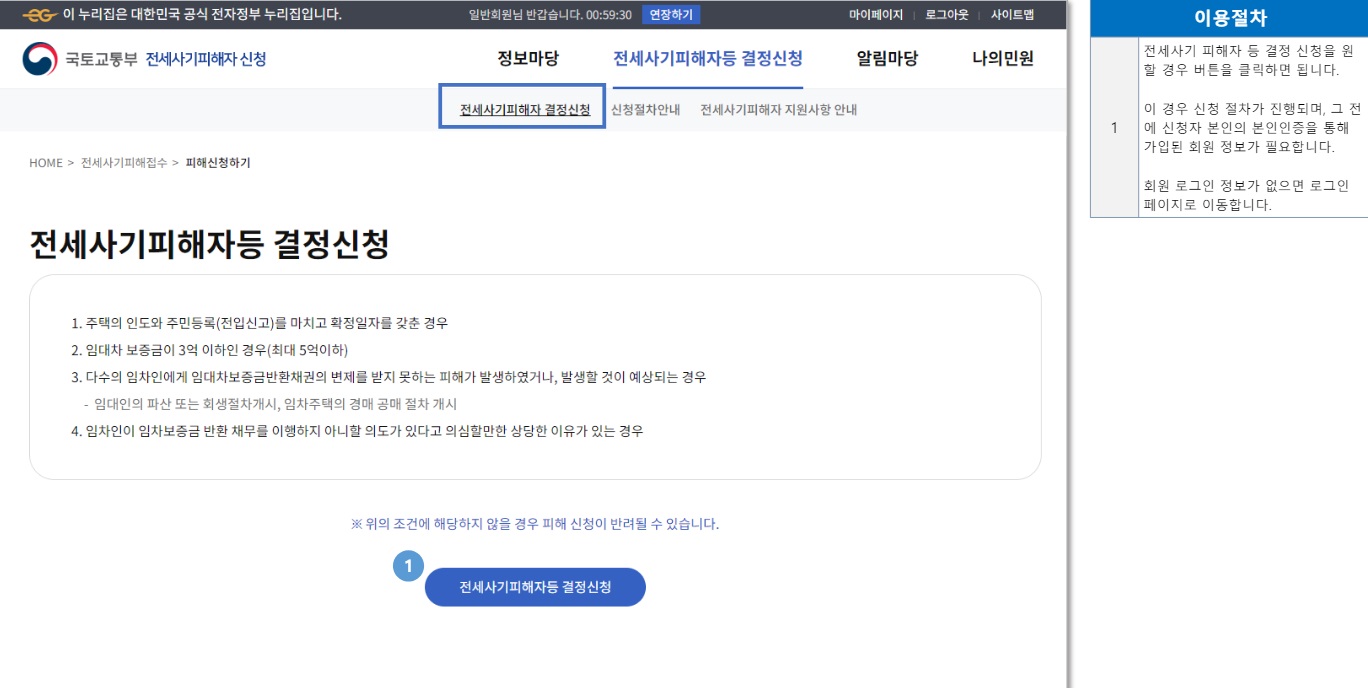1368x688 pixels.
Task: Click 로그아웃 to sign out
Action: (x=947, y=15)
